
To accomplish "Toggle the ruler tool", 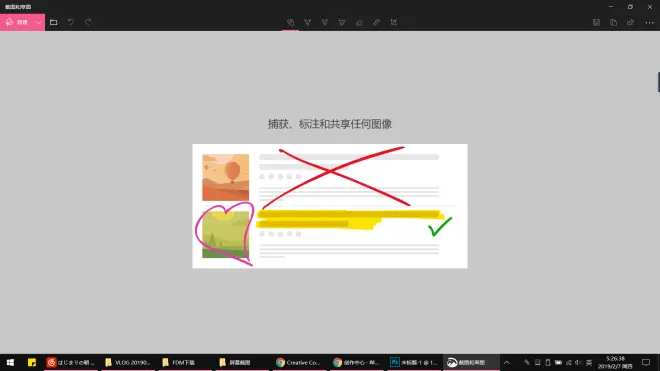I will (376, 22).
